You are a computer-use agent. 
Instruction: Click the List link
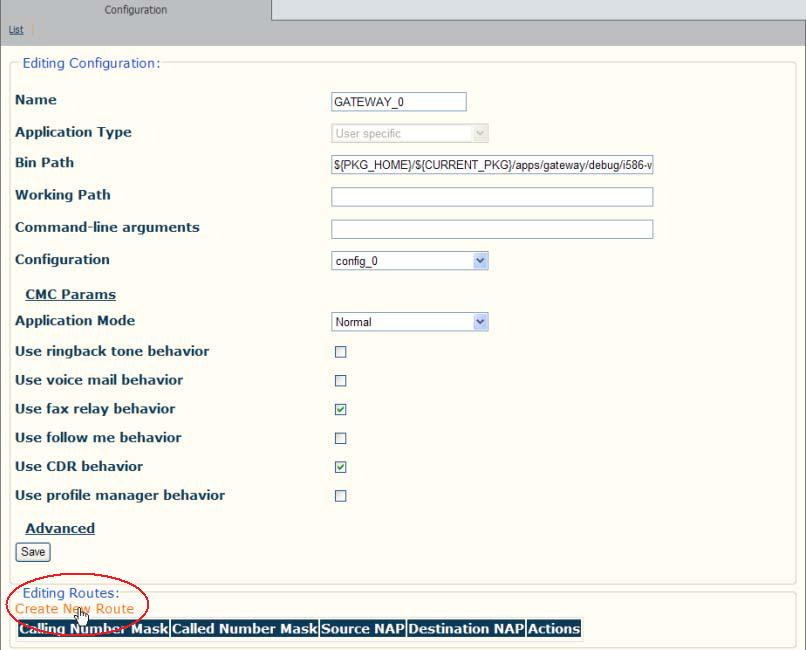point(16,30)
